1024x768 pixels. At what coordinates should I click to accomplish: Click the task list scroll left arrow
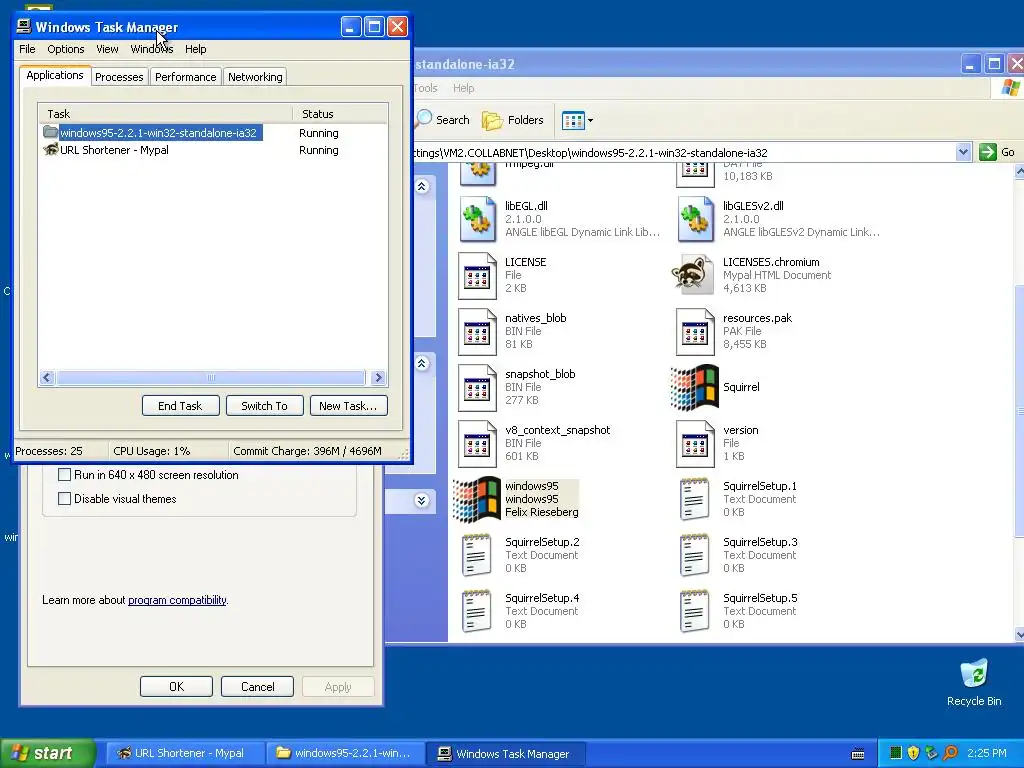tap(47, 377)
